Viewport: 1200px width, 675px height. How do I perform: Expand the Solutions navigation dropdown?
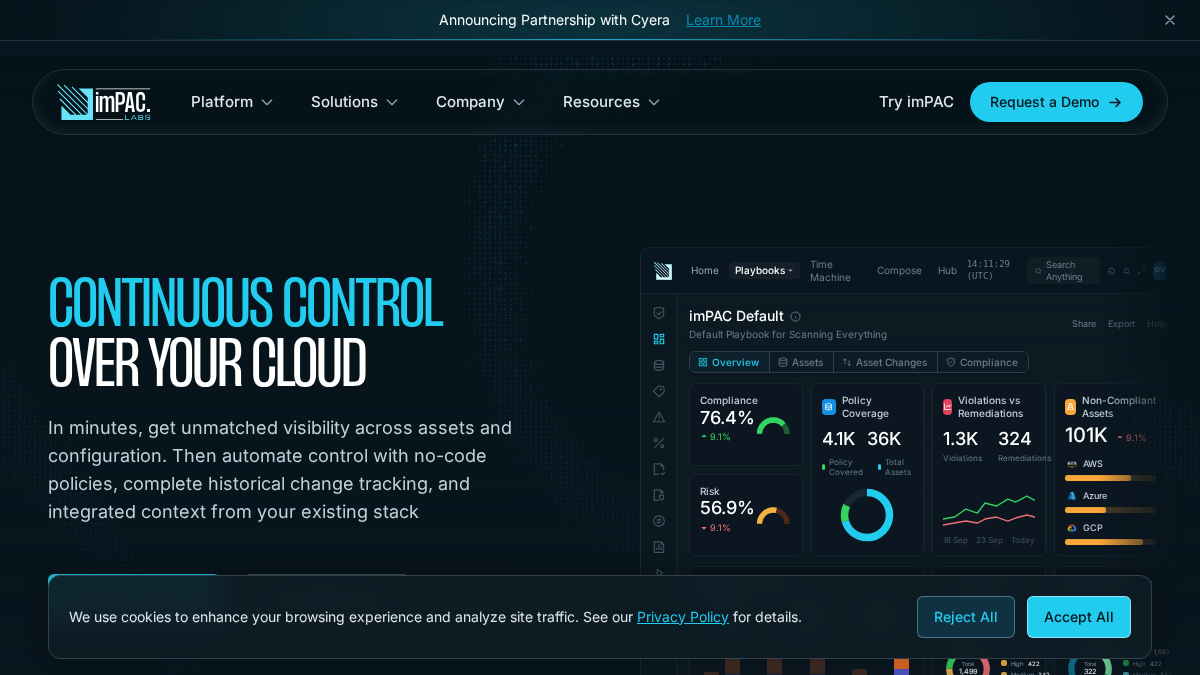pos(355,102)
